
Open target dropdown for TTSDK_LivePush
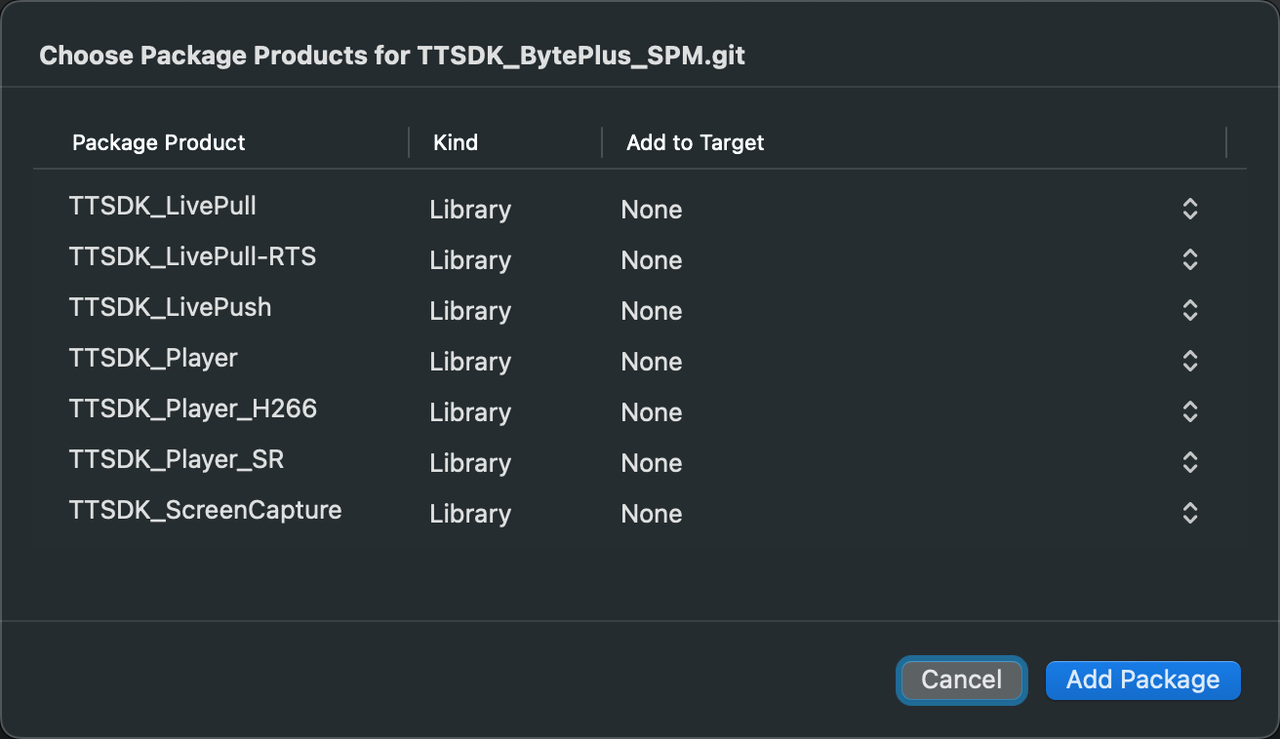pyautogui.click(x=1189, y=311)
